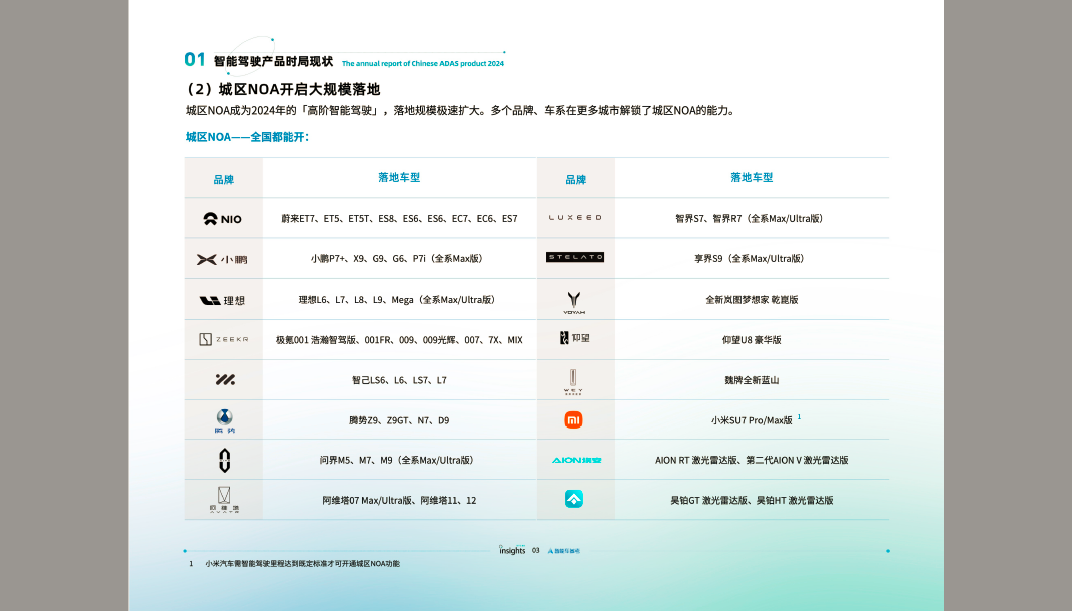1072x611 pixels.
Task: Click the 小鹏P7+、X9、G9 models cell
Action: point(399,258)
